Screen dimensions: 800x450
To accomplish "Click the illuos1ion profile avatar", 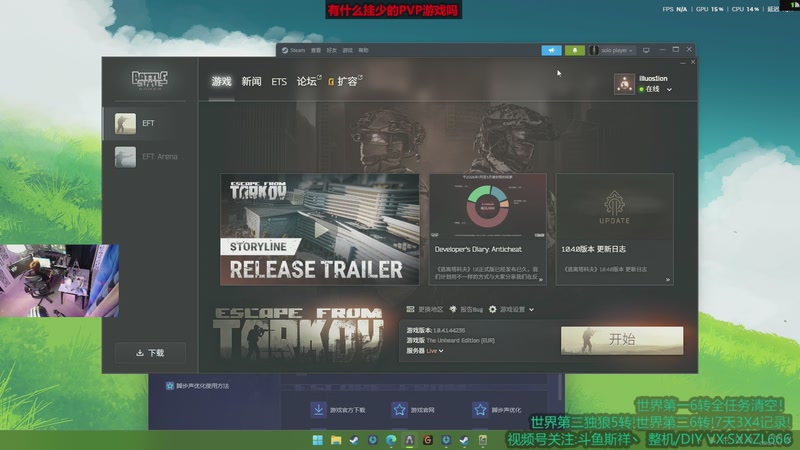I will [x=624, y=84].
